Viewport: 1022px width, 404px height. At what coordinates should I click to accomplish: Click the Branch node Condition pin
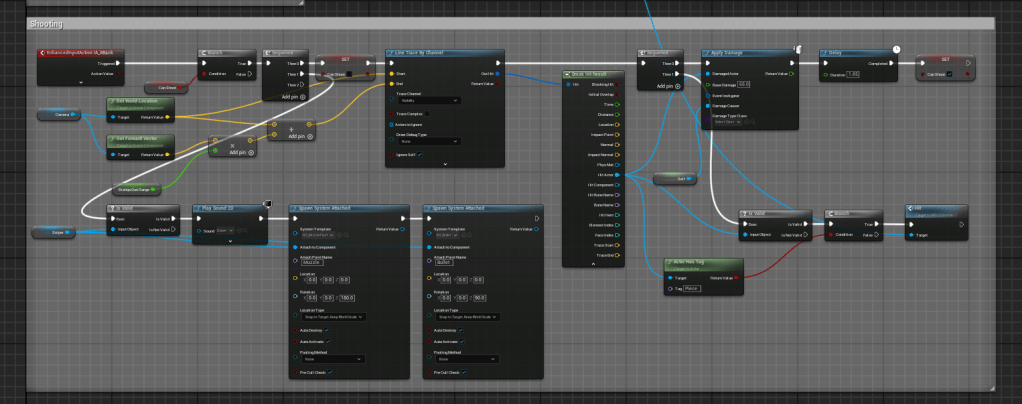tap(201, 73)
